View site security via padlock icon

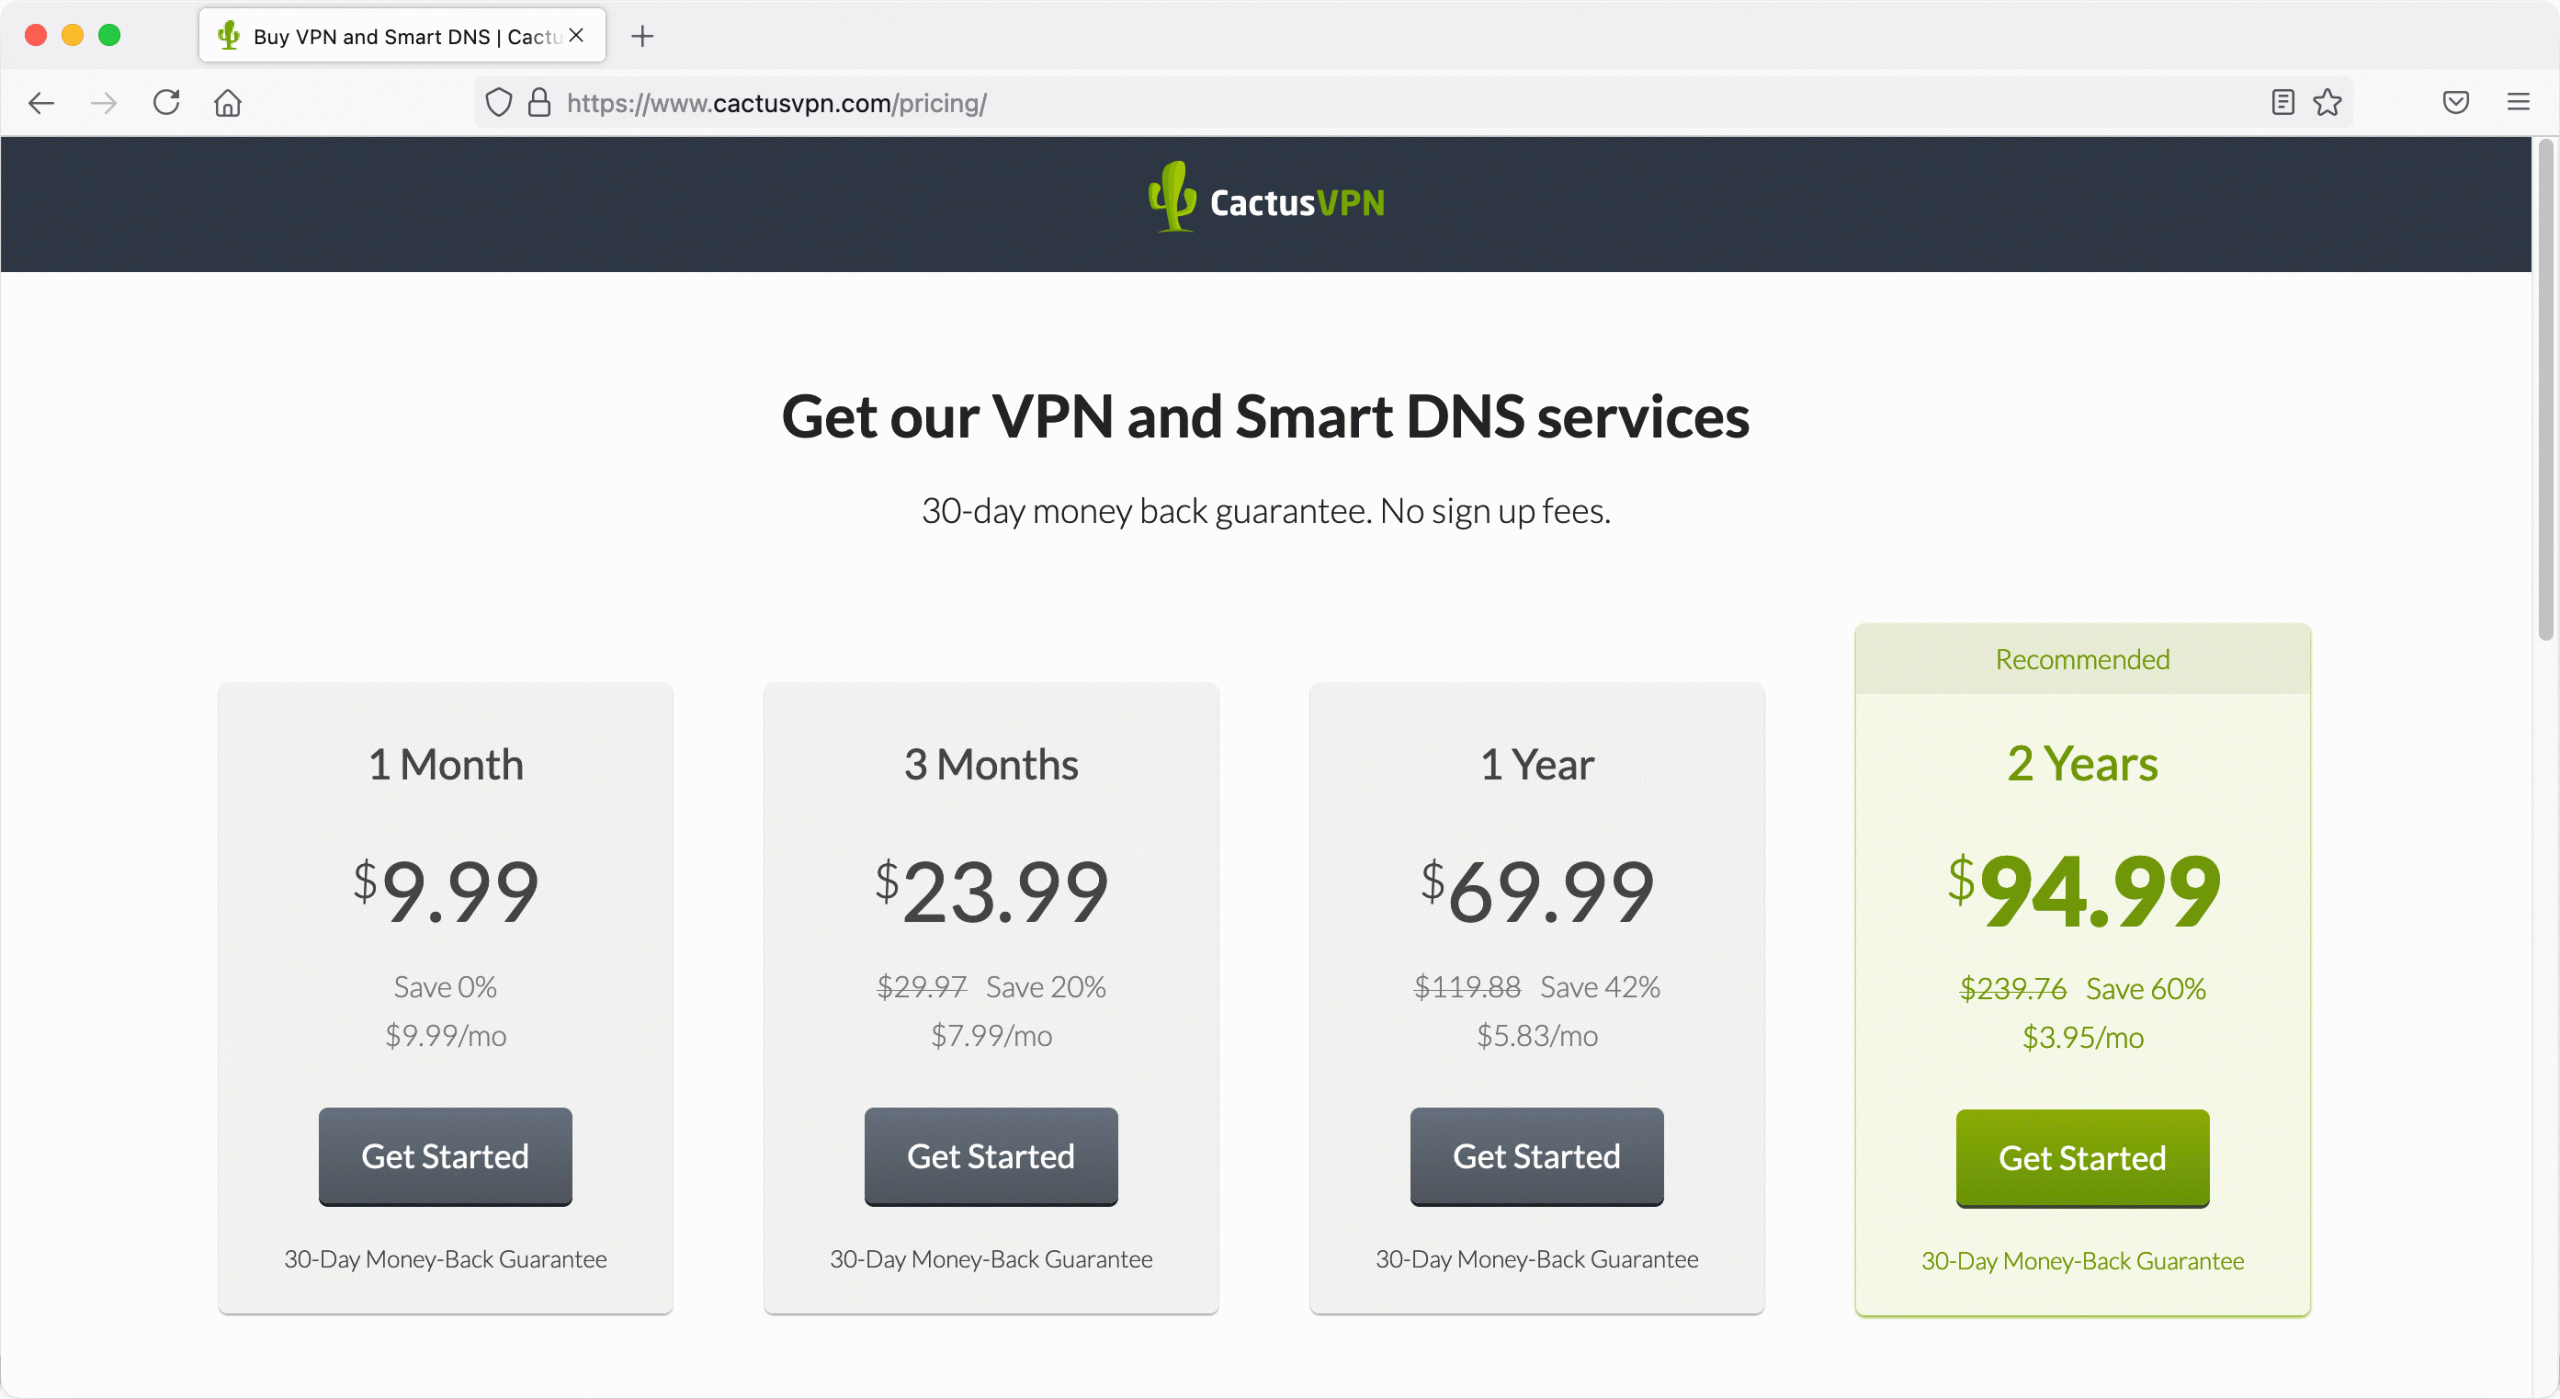(x=540, y=103)
